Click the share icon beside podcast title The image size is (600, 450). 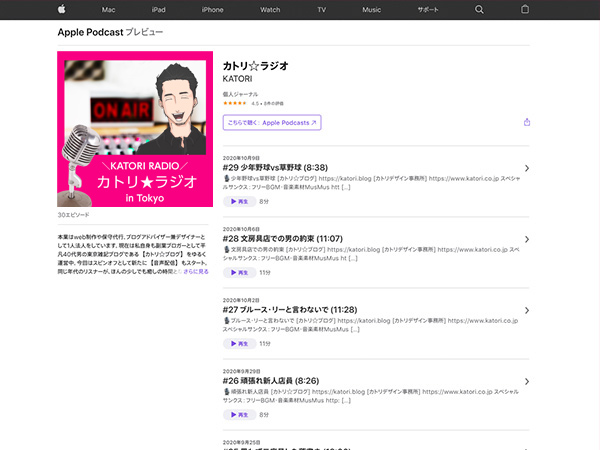(x=526, y=122)
